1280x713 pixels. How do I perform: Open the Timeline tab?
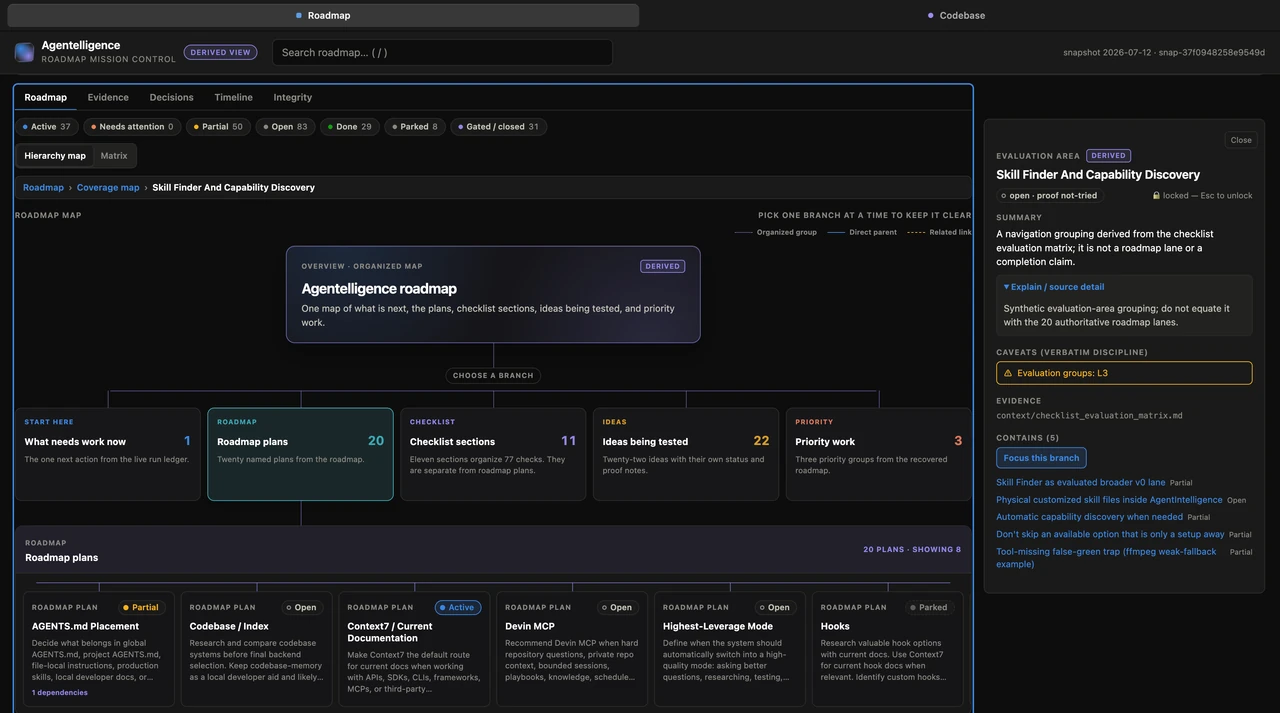pyautogui.click(x=233, y=97)
